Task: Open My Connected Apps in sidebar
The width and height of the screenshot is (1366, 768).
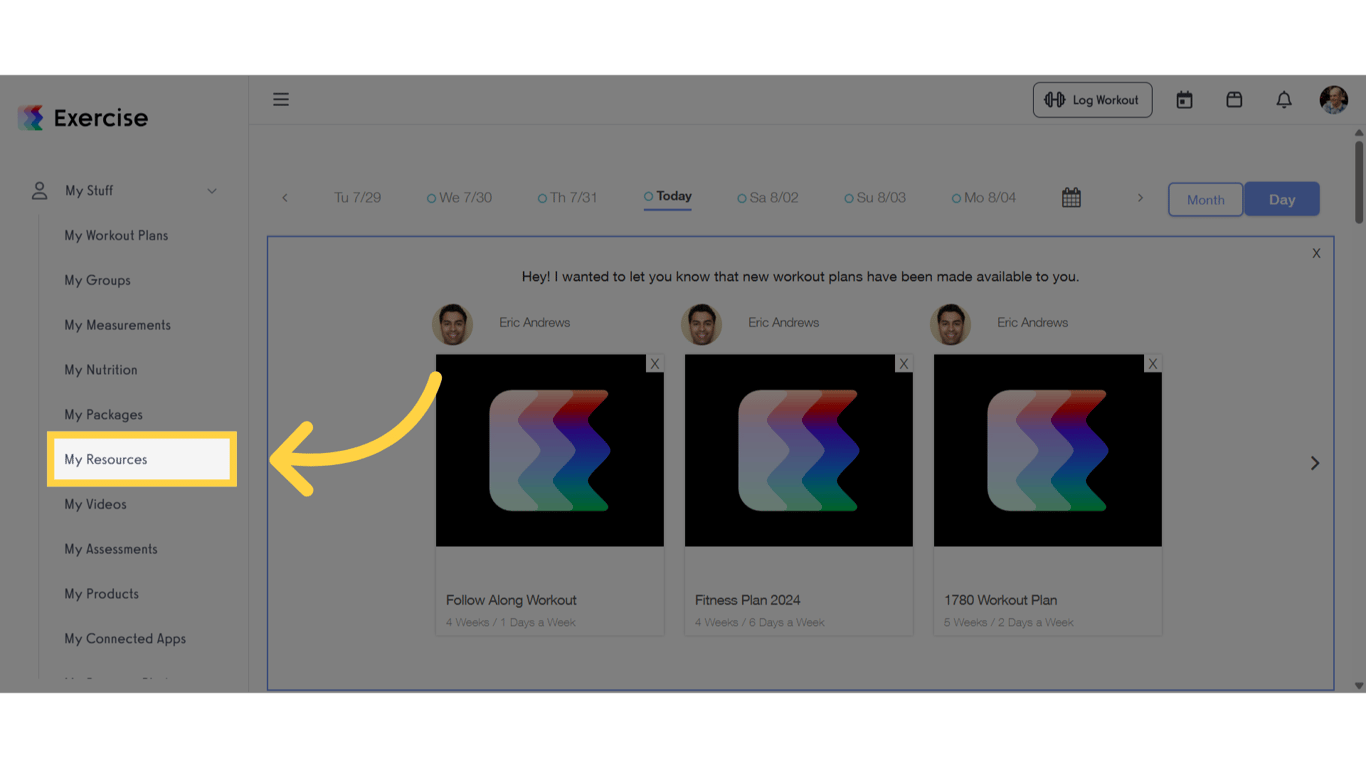Action: [125, 639]
